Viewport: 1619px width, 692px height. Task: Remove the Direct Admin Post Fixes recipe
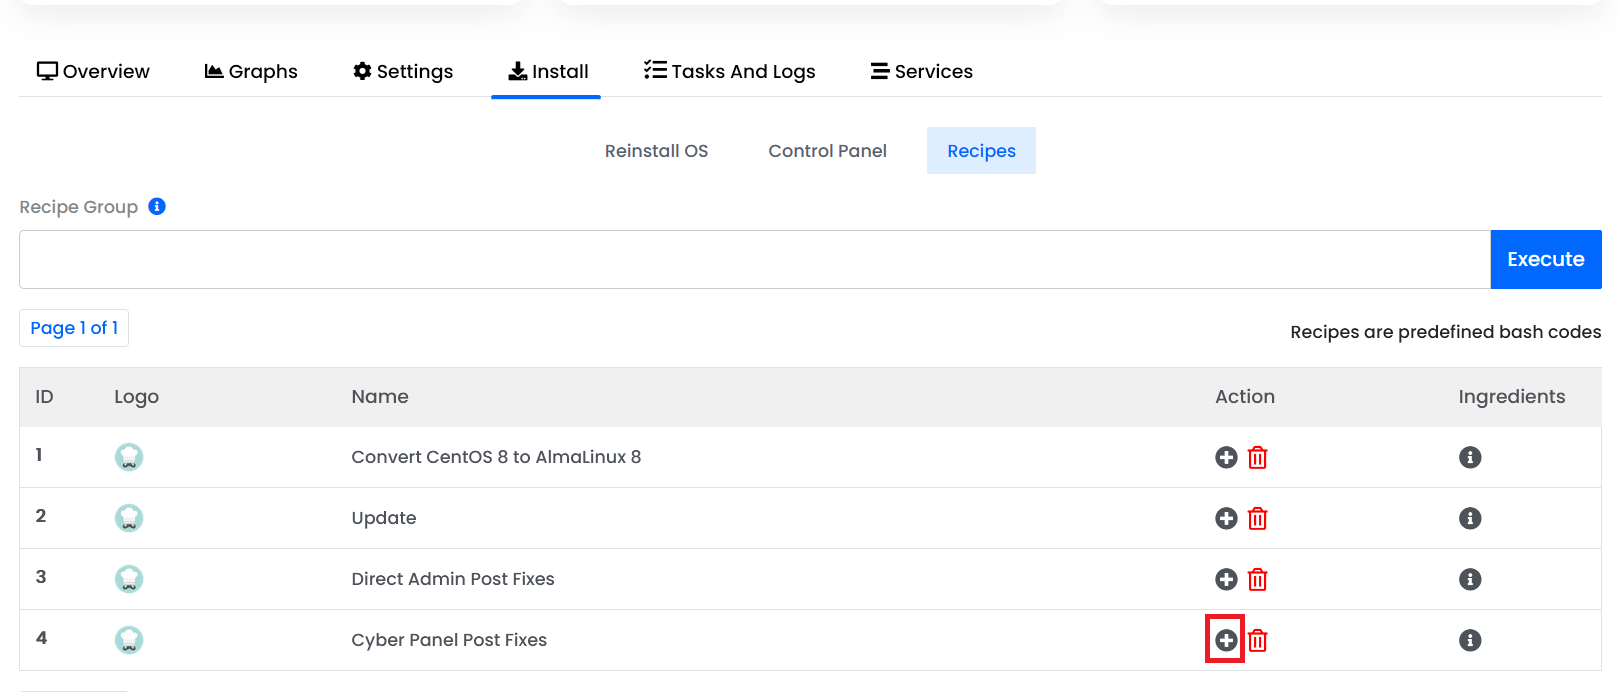(x=1258, y=579)
